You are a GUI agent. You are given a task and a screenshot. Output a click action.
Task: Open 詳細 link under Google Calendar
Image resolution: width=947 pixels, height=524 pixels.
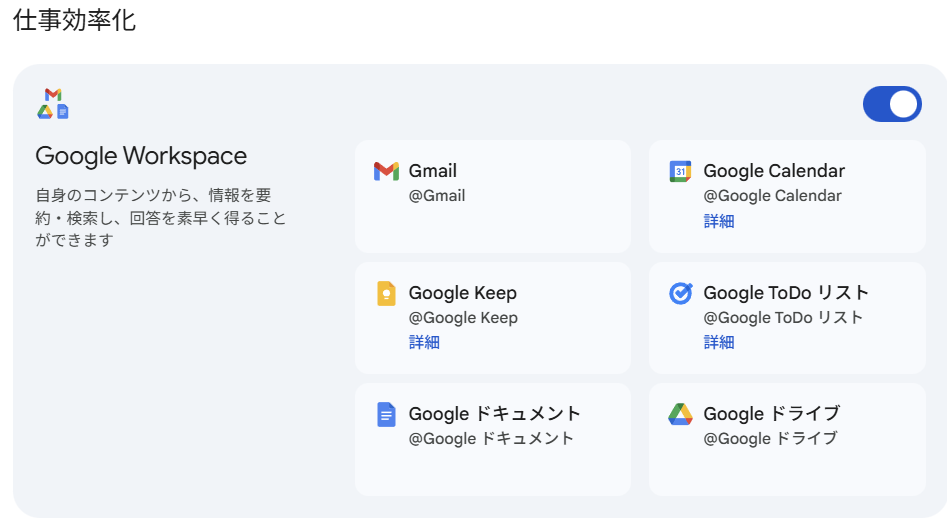point(719,221)
